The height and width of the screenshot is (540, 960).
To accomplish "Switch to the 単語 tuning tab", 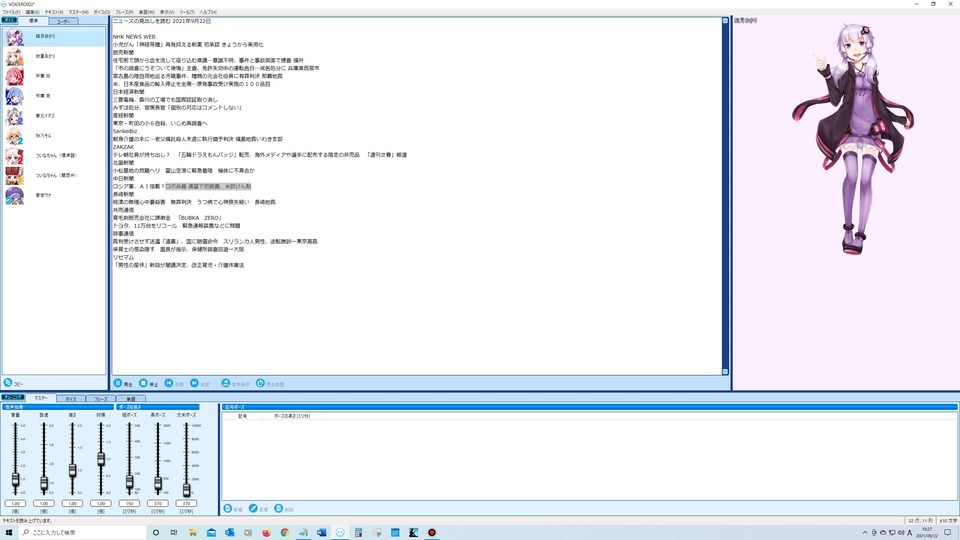I will point(130,399).
